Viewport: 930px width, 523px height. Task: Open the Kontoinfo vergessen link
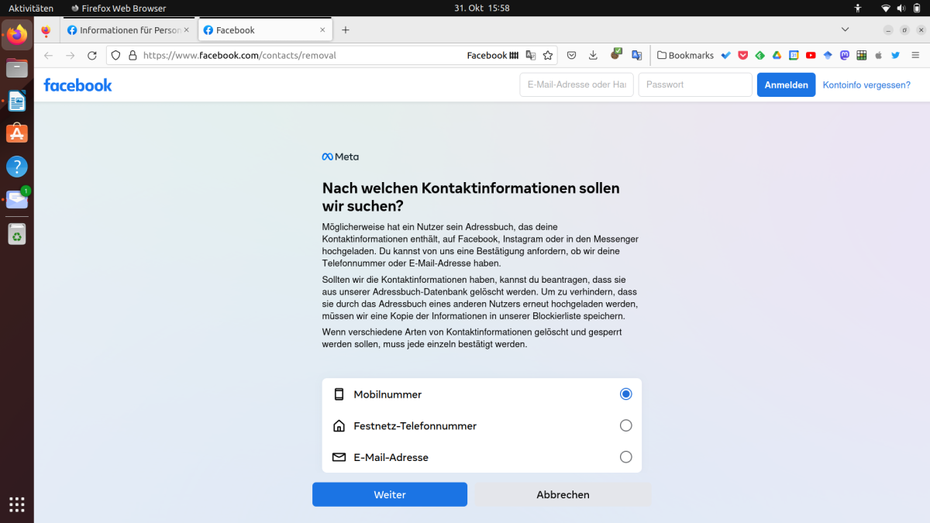866,85
